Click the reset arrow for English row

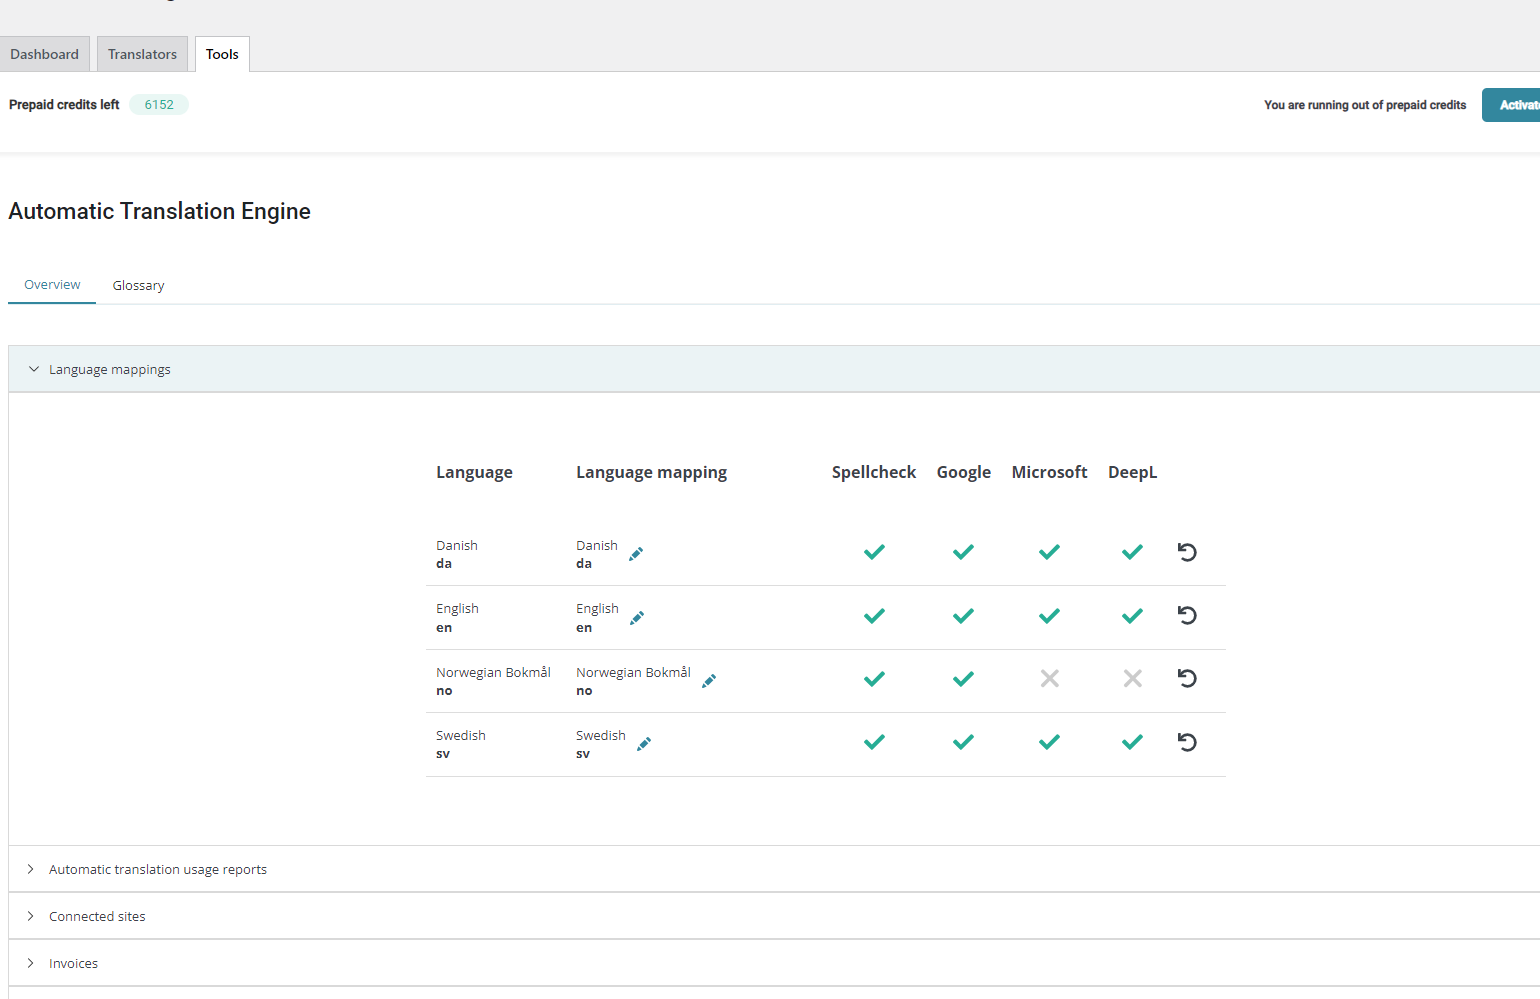pos(1187,616)
